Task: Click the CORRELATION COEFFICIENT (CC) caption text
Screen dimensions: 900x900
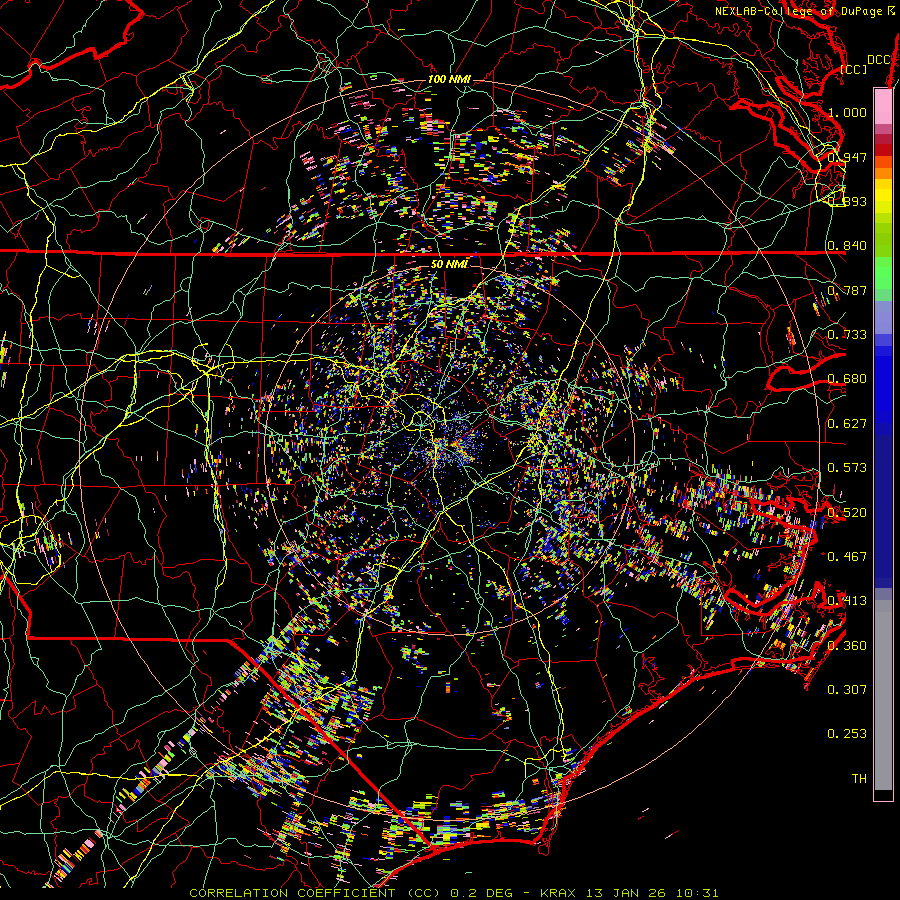Action: 314,893
